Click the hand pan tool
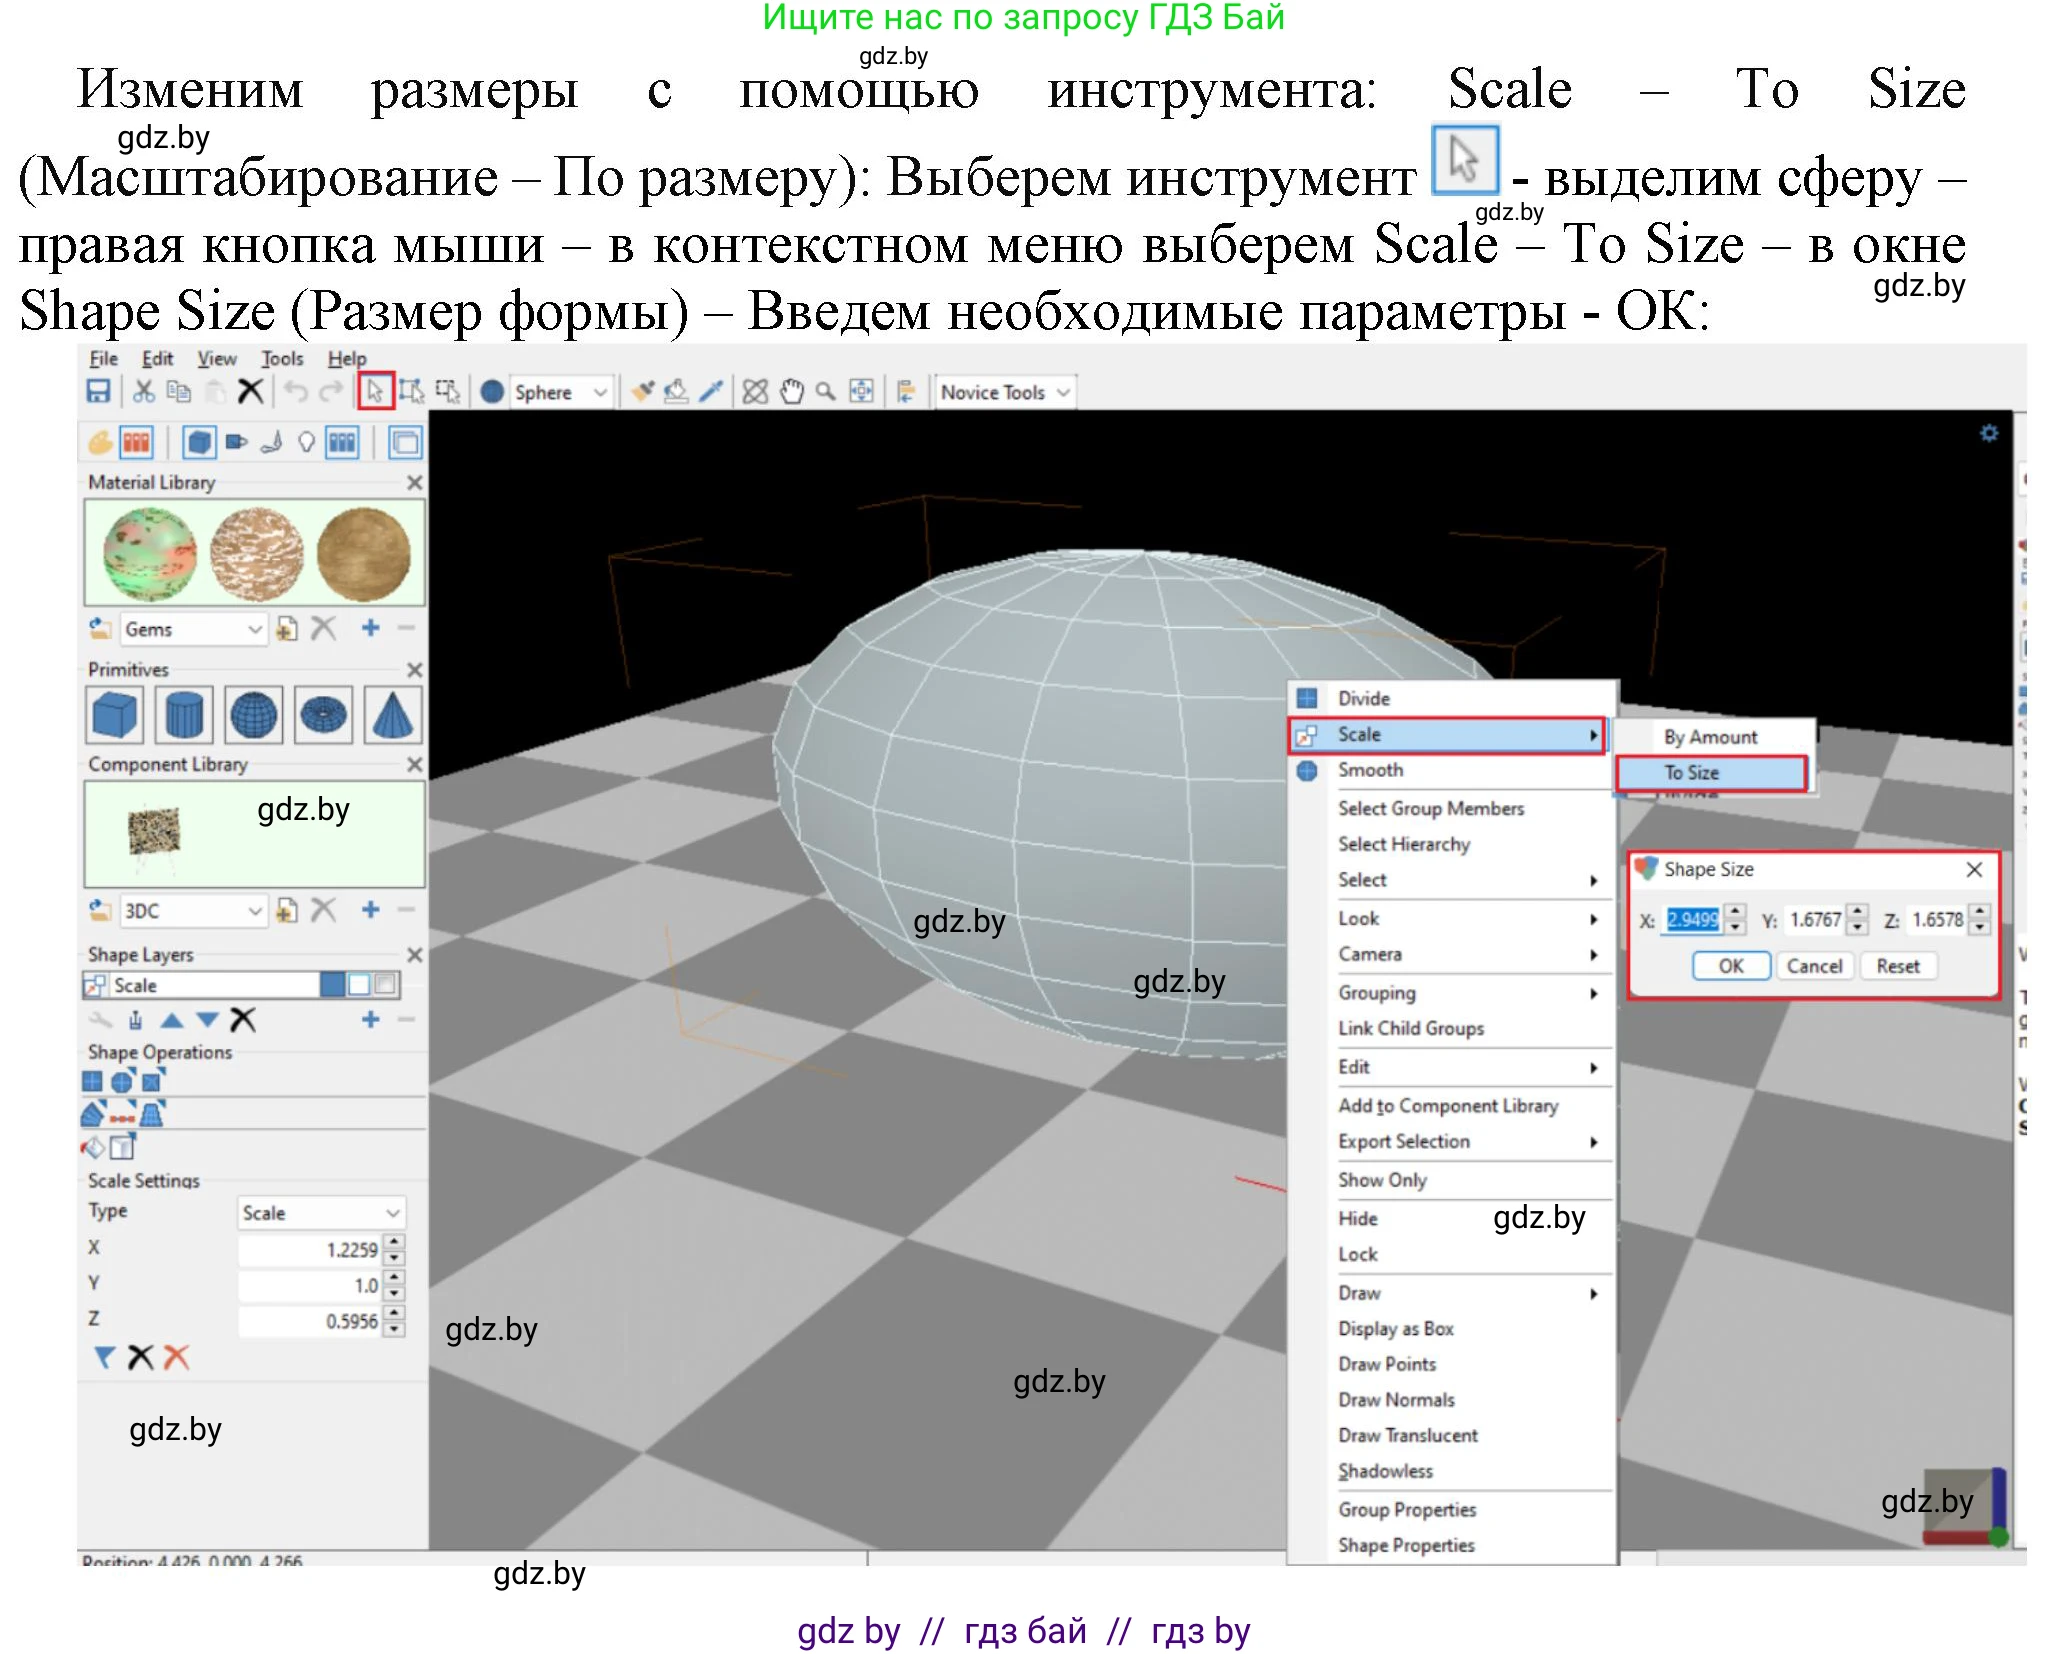The width and height of the screenshot is (2051, 1654). click(x=792, y=392)
